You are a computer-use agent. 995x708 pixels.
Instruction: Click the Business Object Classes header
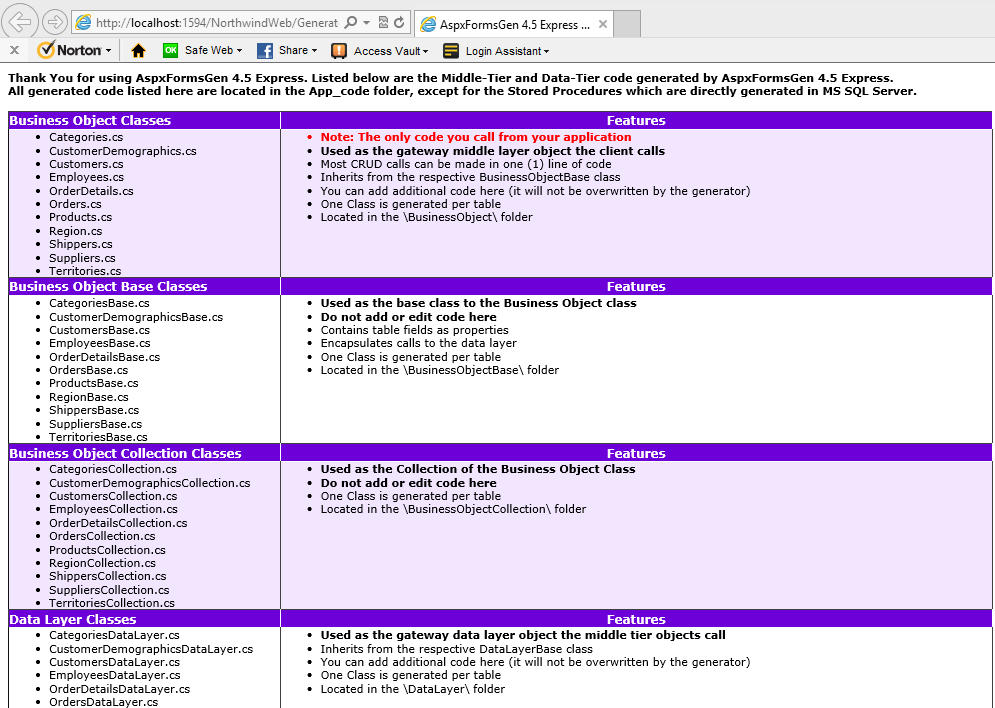90,121
